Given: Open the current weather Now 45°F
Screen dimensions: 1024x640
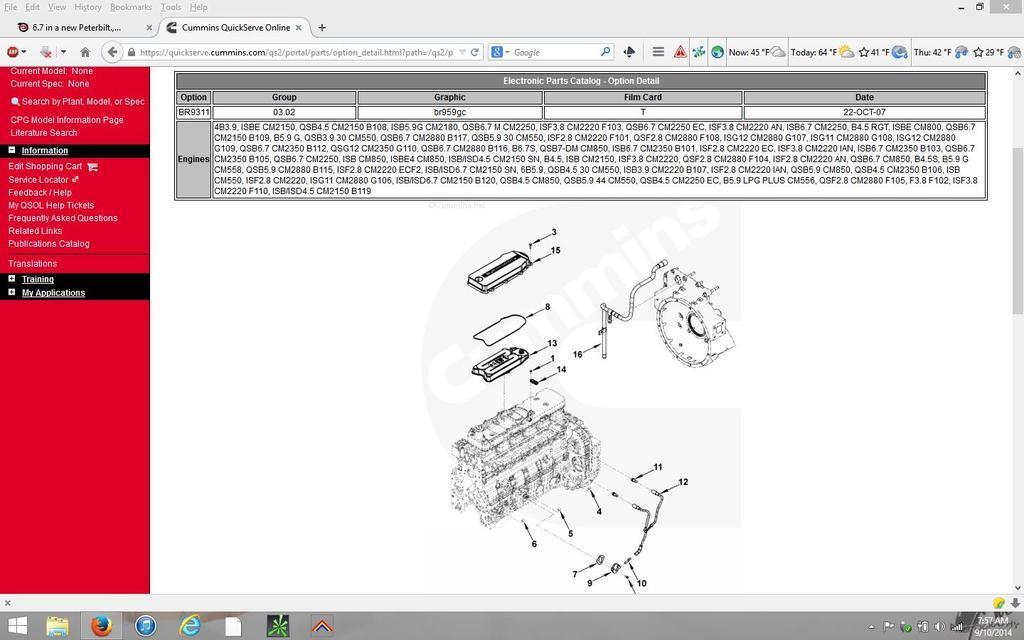Looking at the screenshot, I should click(x=756, y=52).
